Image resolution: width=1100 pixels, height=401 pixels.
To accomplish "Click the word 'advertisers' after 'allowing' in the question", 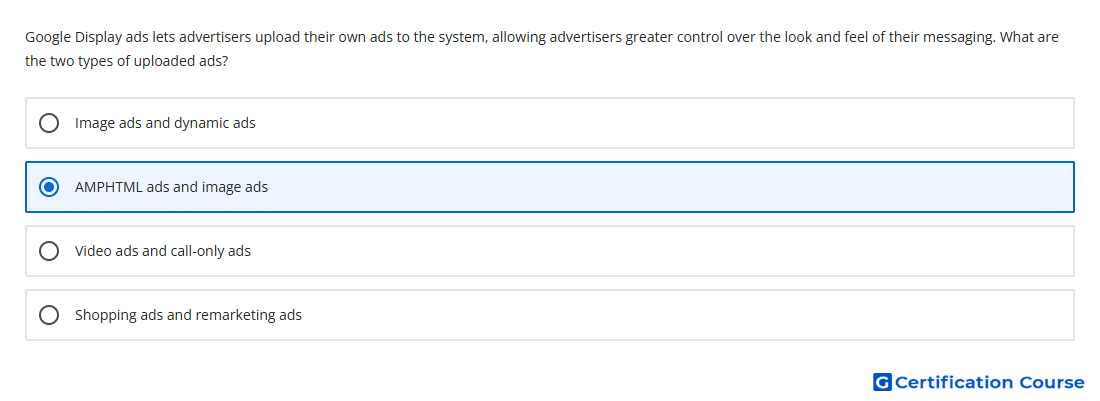I will pos(586,37).
